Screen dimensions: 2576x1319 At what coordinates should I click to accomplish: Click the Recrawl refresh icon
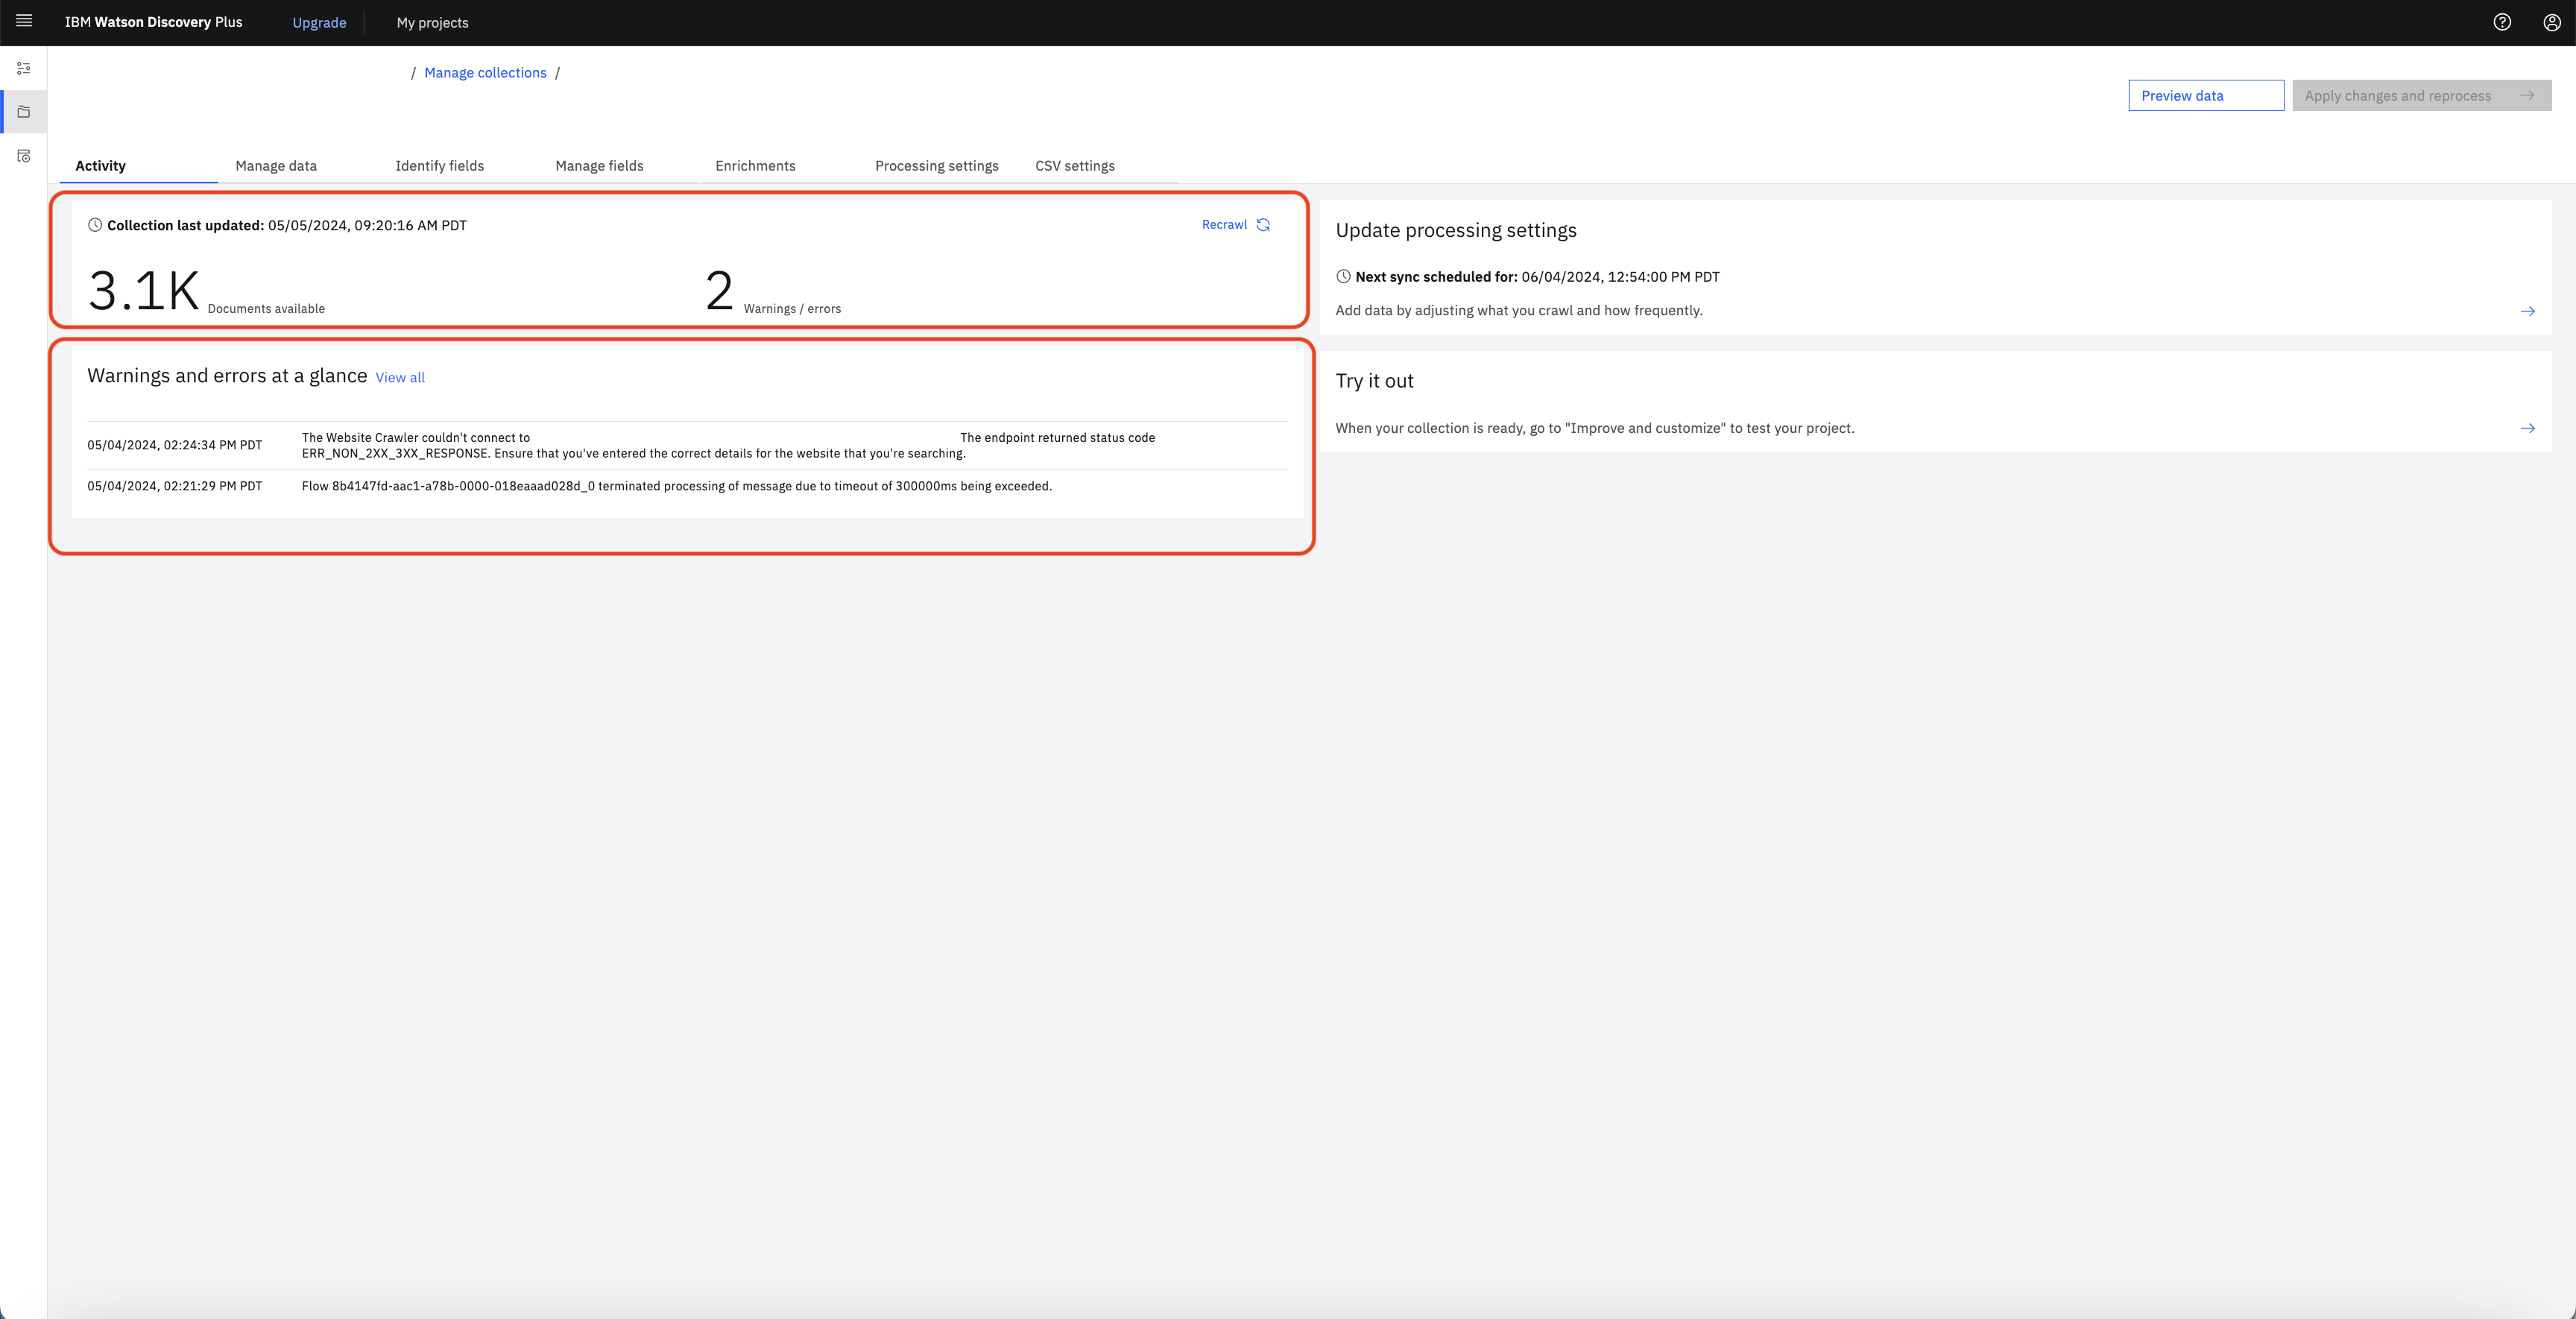coord(1263,225)
